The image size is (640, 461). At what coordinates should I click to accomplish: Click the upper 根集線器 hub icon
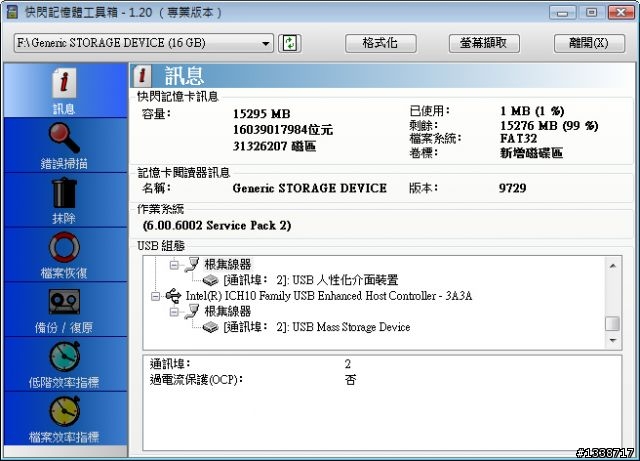coord(192,265)
